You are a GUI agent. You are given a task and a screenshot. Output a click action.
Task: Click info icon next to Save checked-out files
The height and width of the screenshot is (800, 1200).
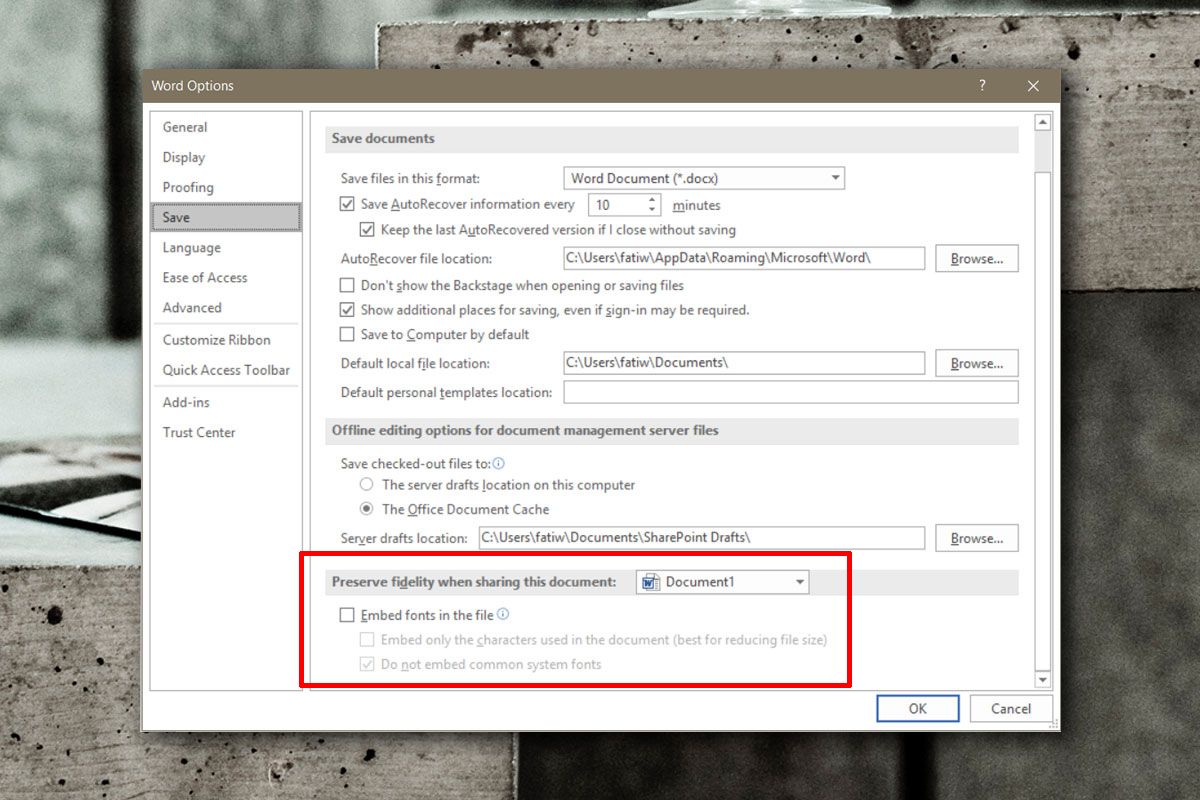click(x=498, y=464)
